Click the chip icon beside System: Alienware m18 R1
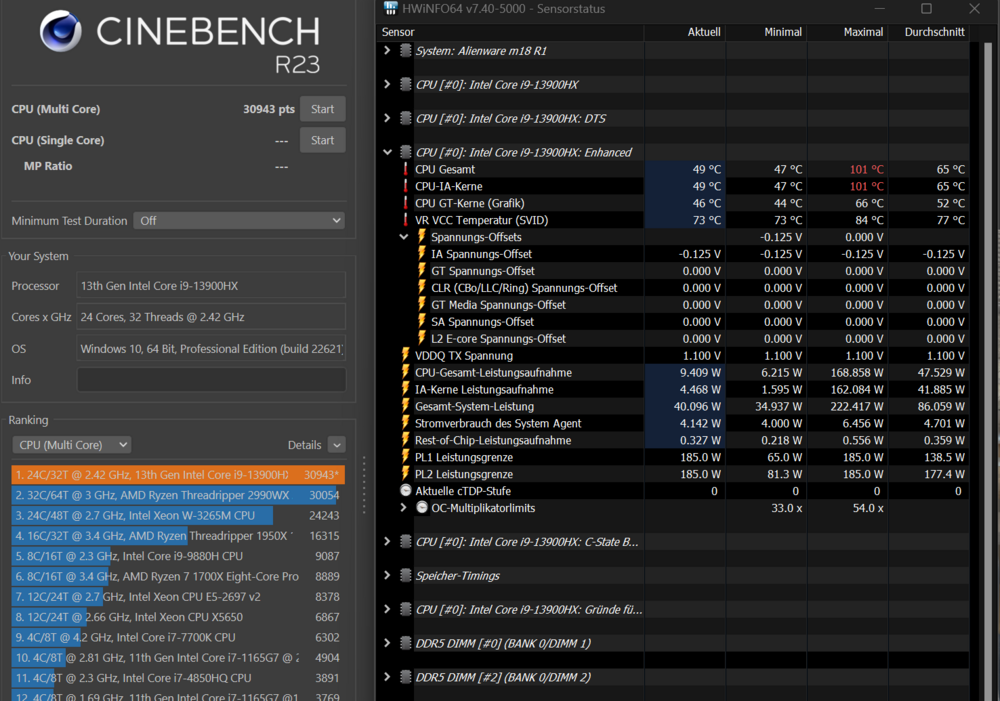Image resolution: width=1000 pixels, height=701 pixels. coord(405,50)
